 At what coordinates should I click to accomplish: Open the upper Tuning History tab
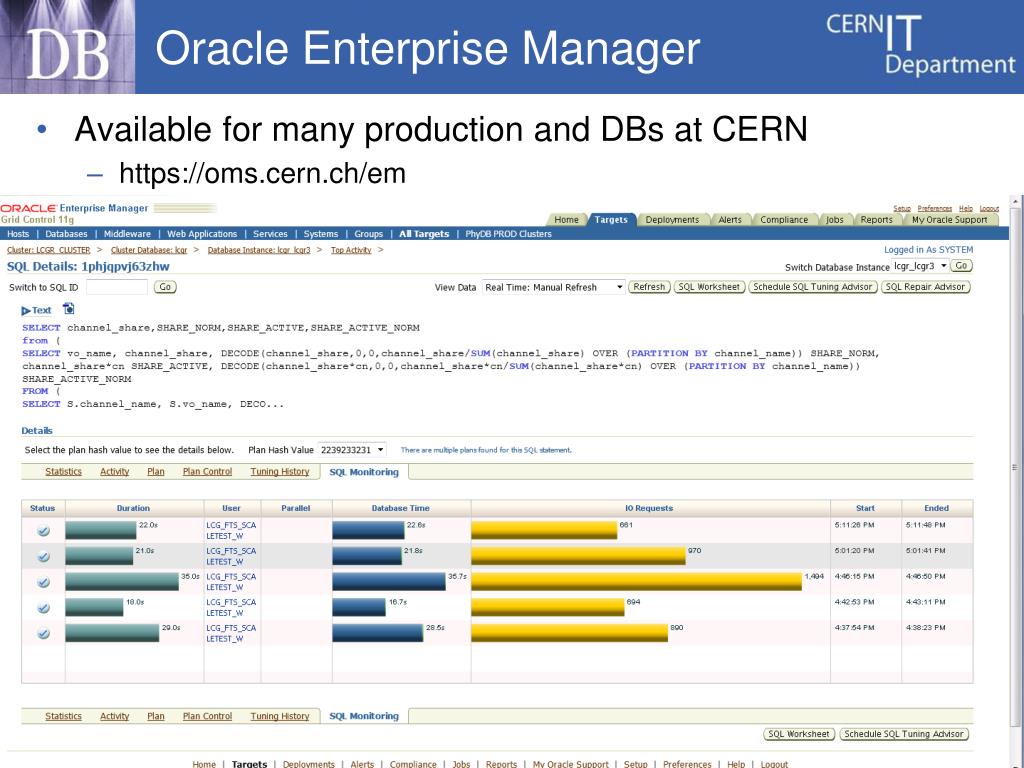tap(280, 472)
